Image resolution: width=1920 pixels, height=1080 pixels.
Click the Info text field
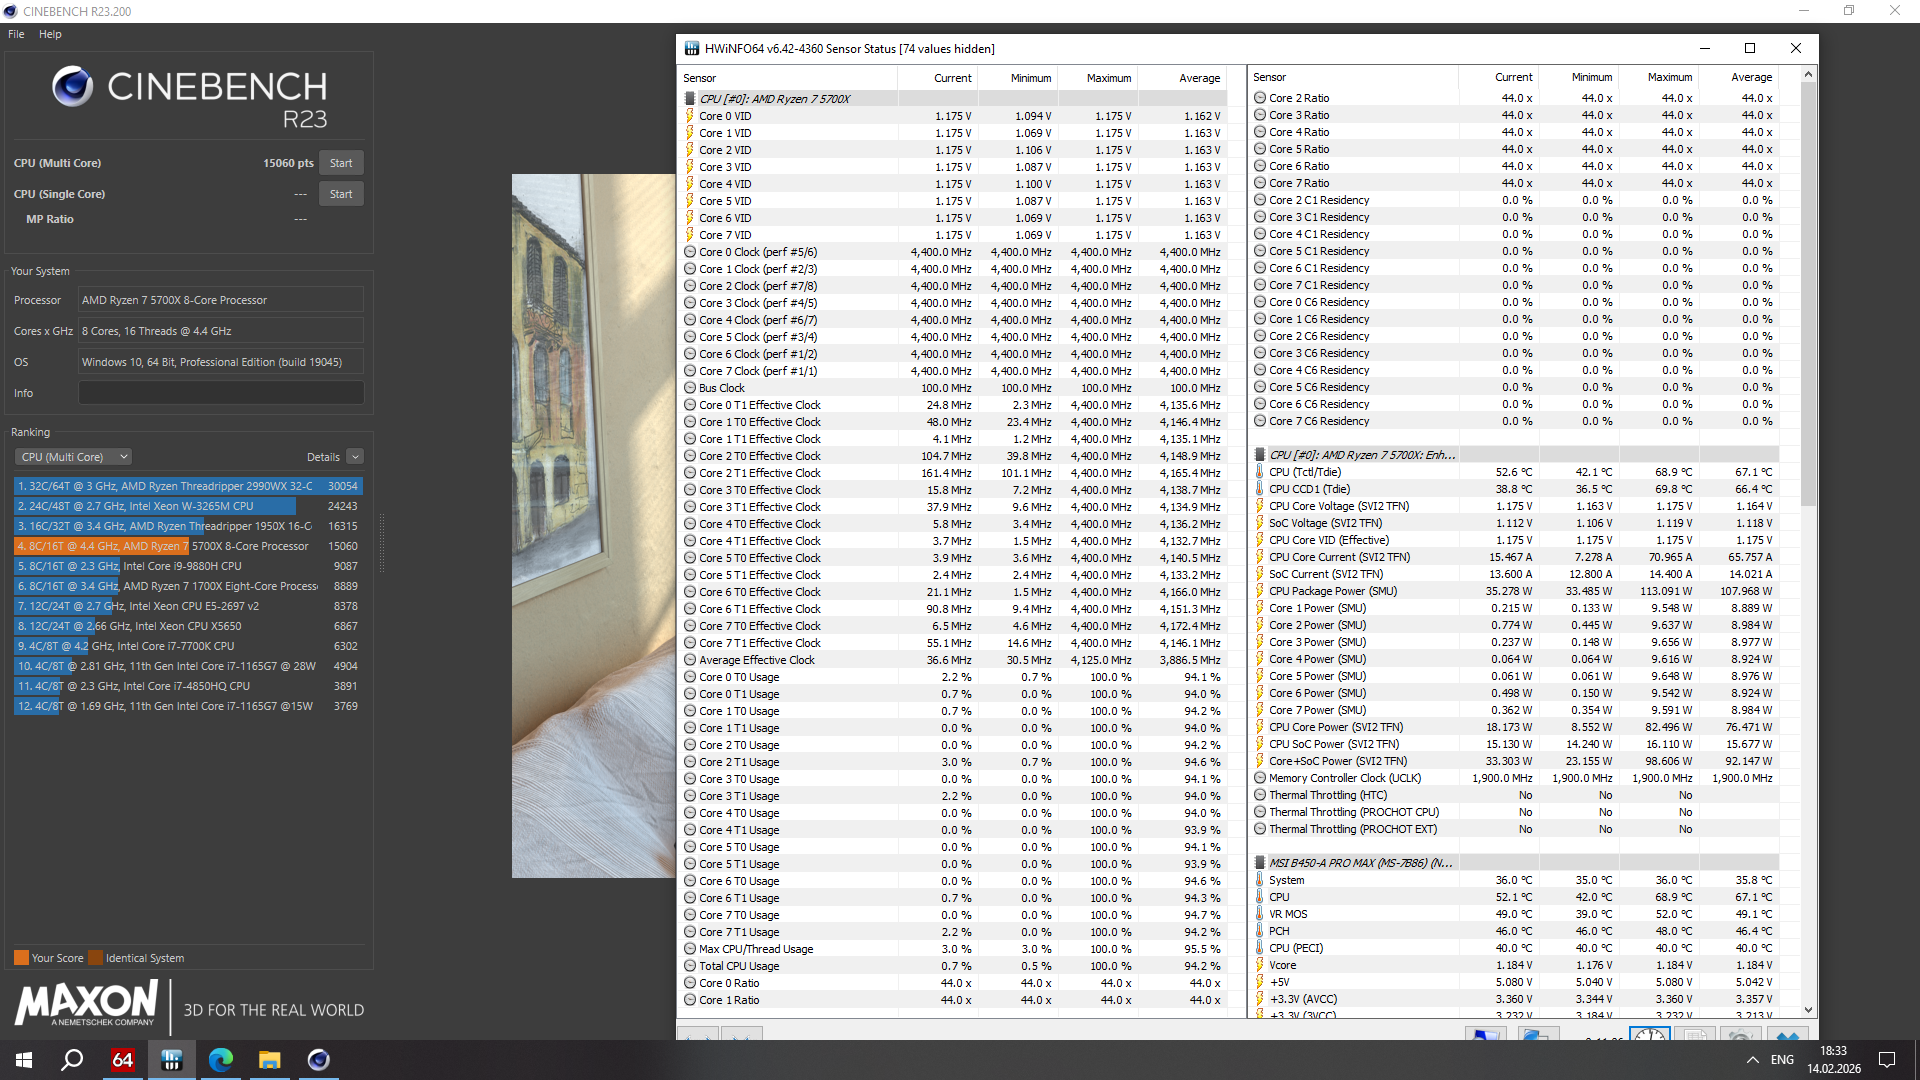pyautogui.click(x=221, y=393)
